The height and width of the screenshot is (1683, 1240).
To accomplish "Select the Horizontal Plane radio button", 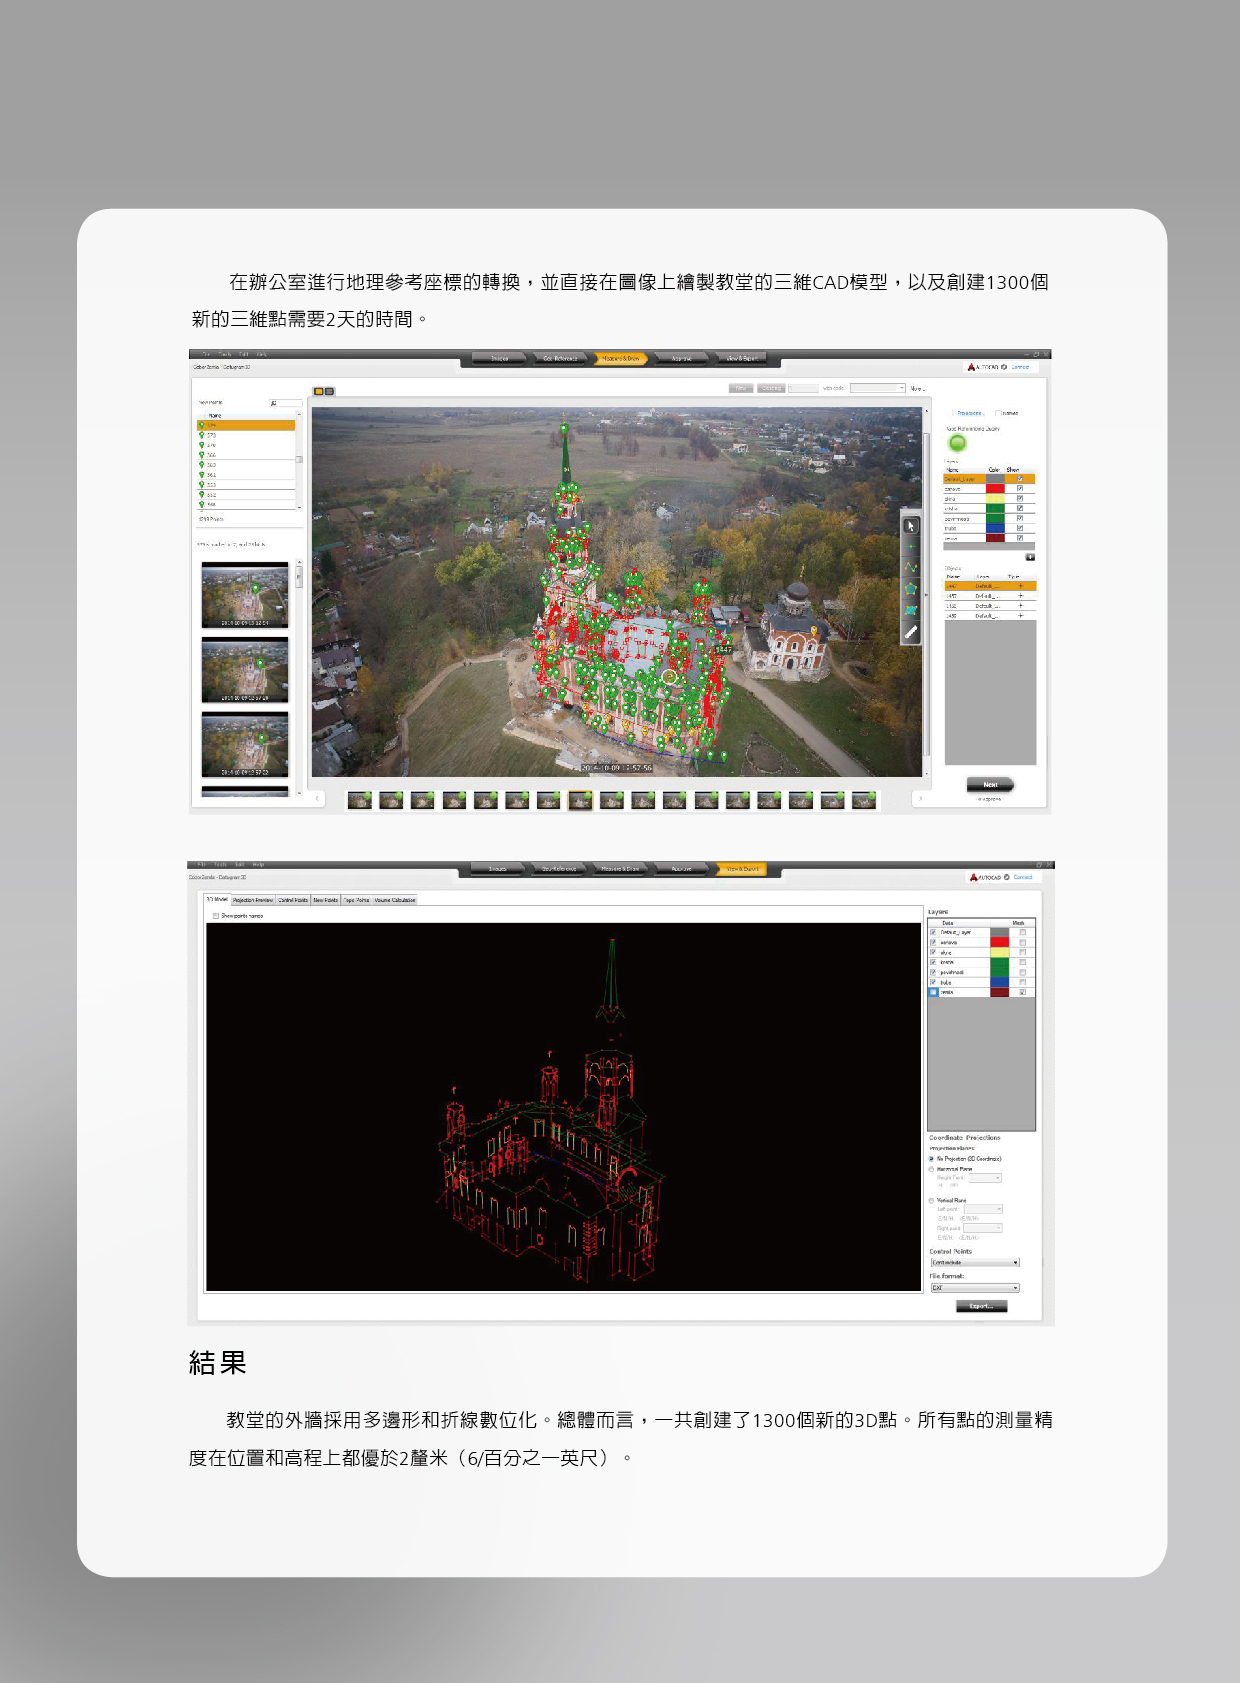I will tap(932, 1169).
